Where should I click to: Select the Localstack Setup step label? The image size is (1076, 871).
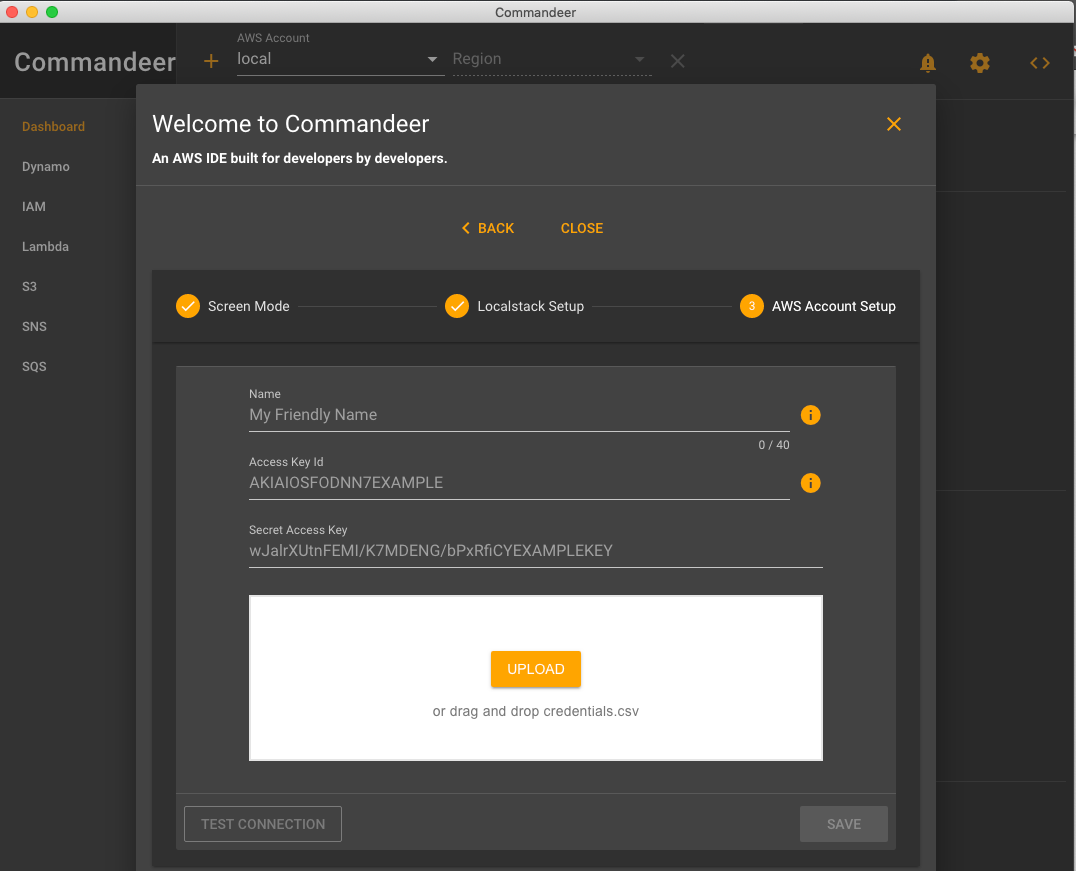pyautogui.click(x=530, y=306)
